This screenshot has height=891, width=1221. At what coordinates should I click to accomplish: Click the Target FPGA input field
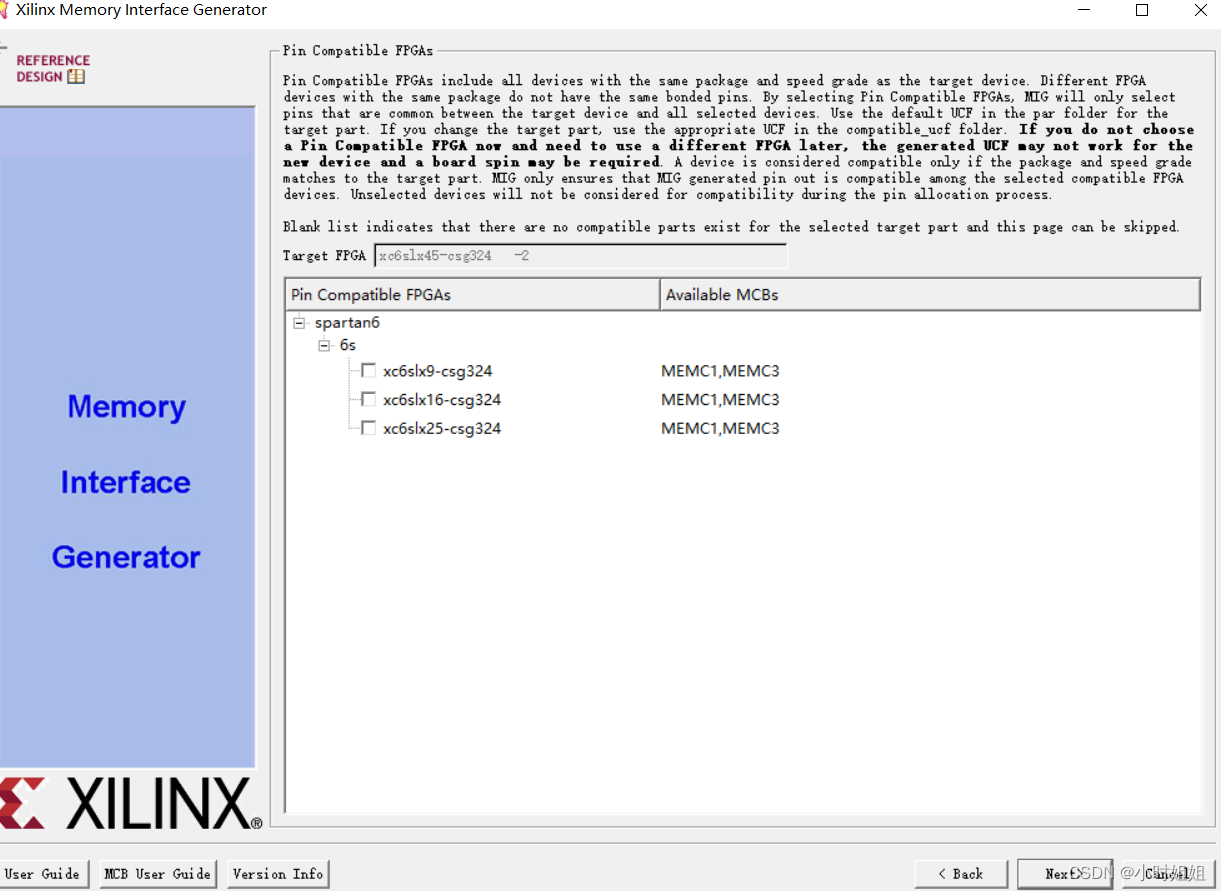tap(580, 255)
